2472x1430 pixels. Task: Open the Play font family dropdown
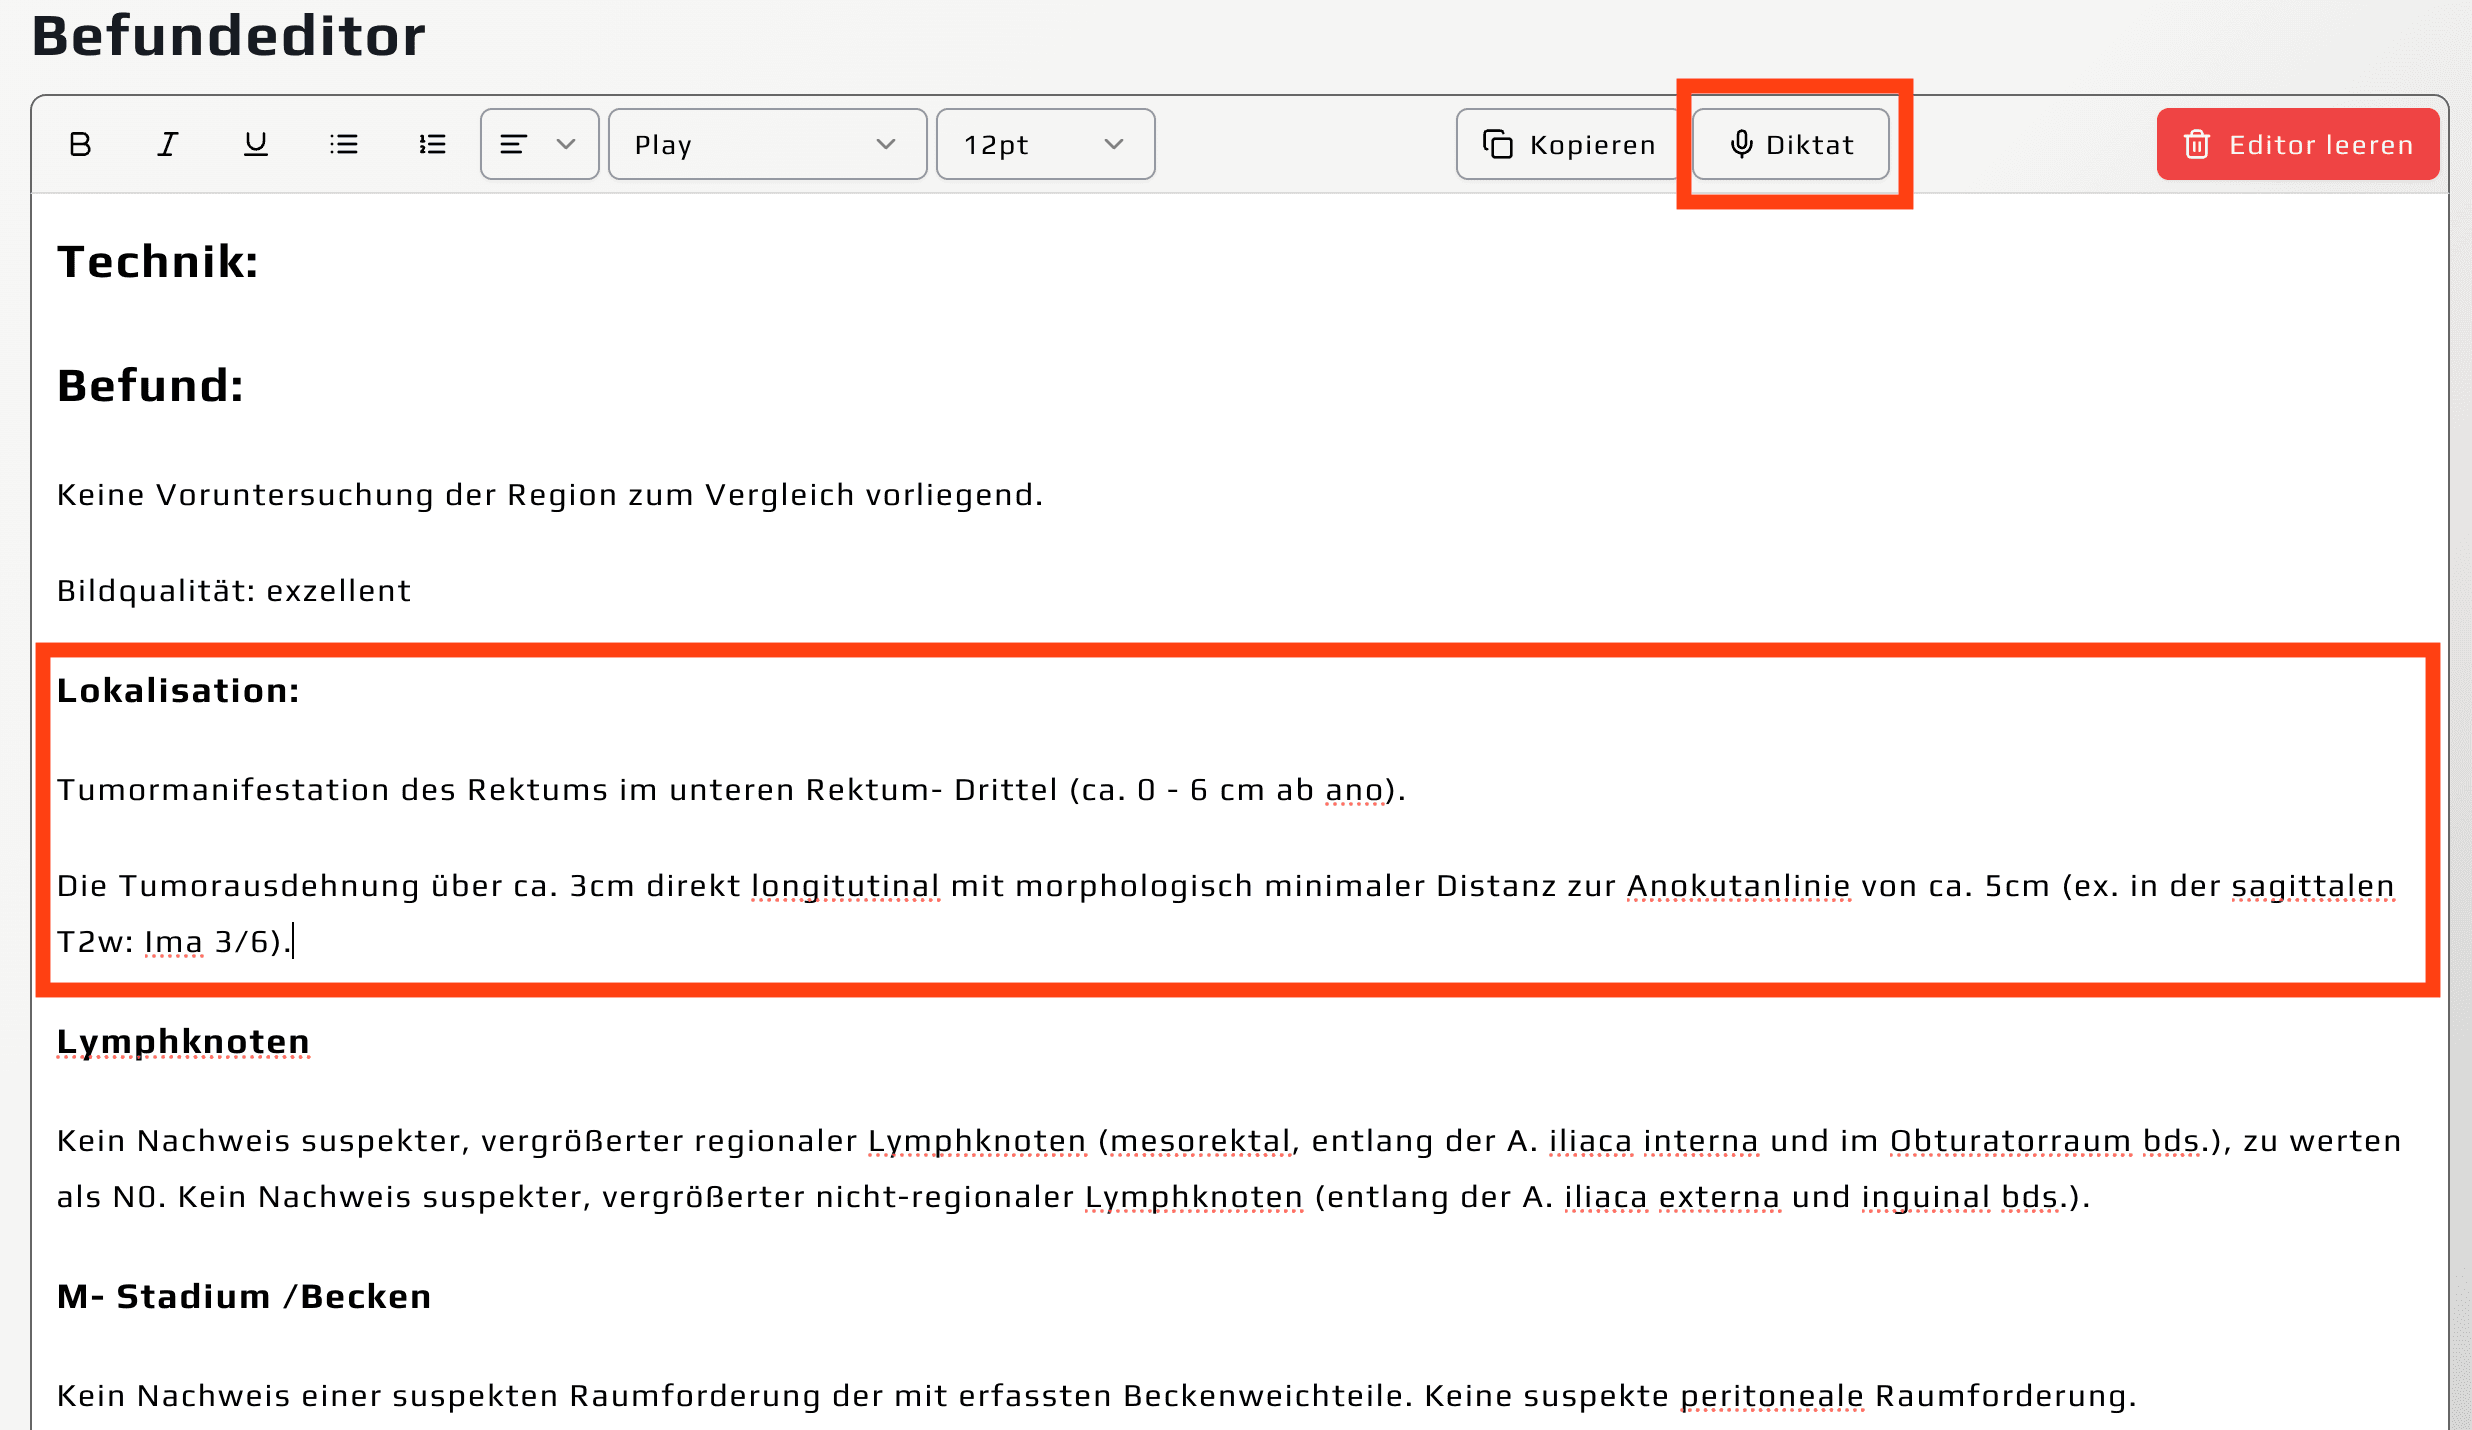point(767,145)
